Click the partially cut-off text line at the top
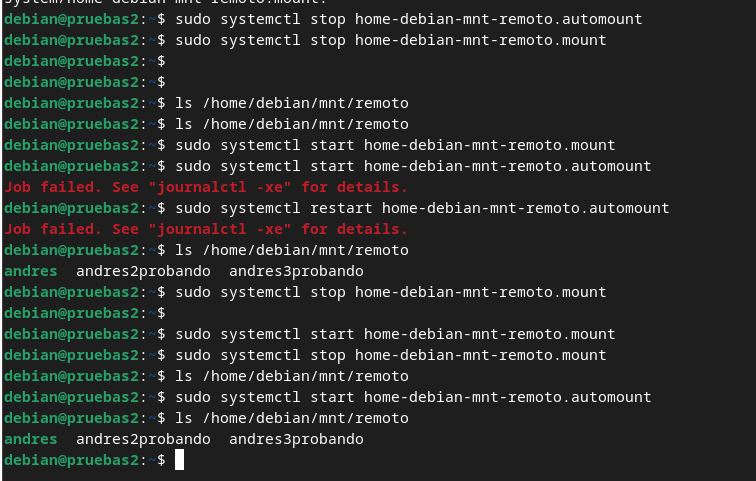The image size is (756, 481). tap(165, 2)
